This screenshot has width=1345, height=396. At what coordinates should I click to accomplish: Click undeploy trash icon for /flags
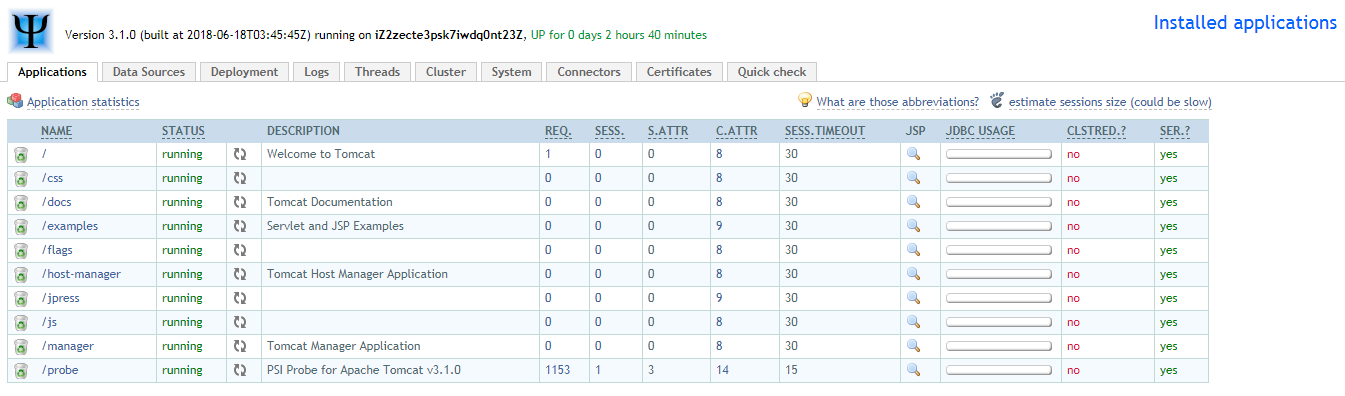21,251
